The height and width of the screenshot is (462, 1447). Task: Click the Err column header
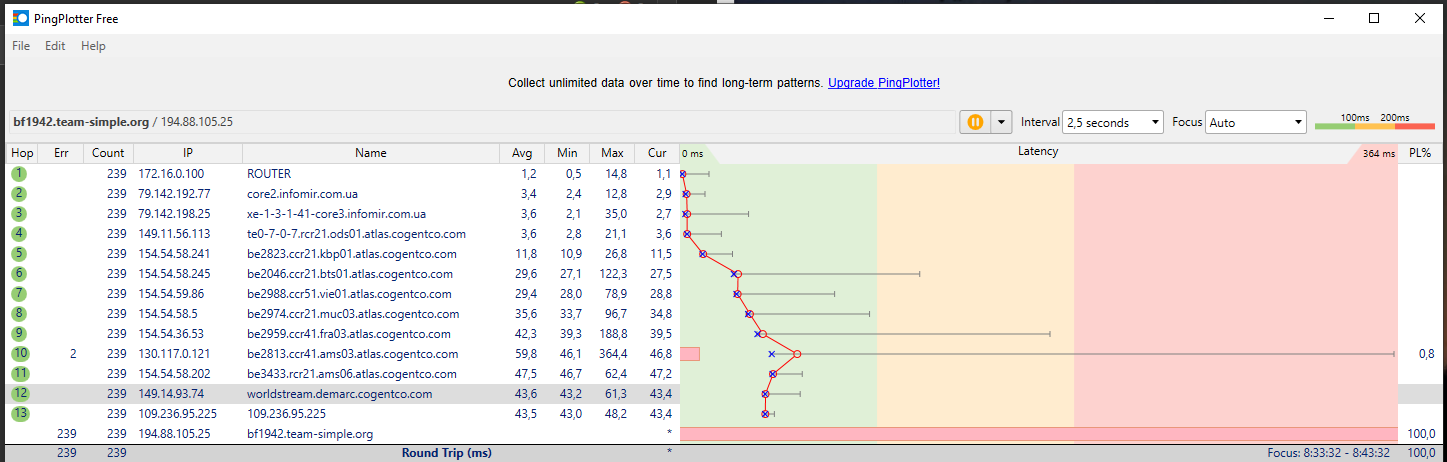[x=61, y=153]
